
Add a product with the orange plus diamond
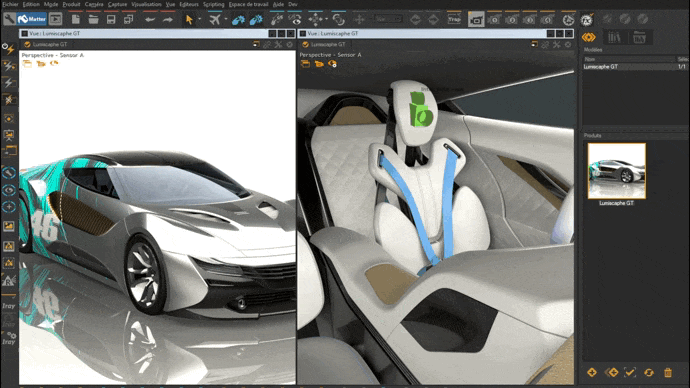(592, 373)
